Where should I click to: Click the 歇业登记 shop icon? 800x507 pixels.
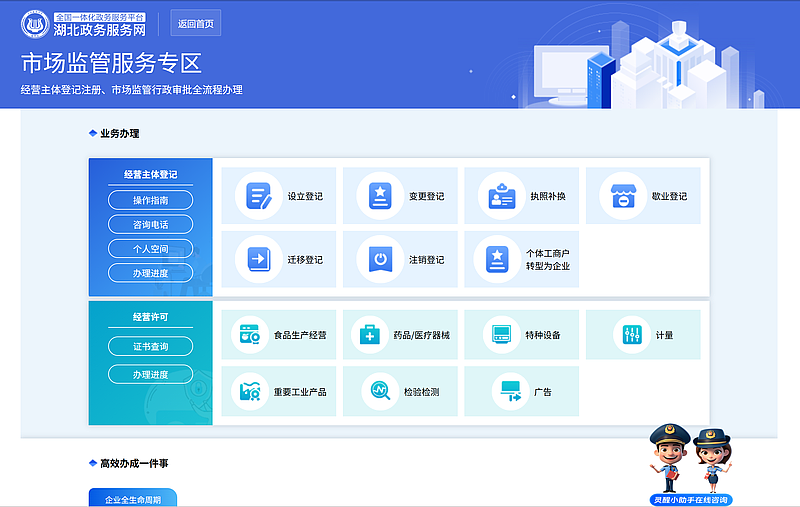[623, 196]
